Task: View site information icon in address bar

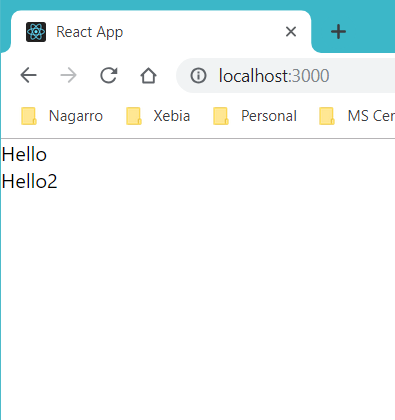Action: pyautogui.click(x=198, y=76)
